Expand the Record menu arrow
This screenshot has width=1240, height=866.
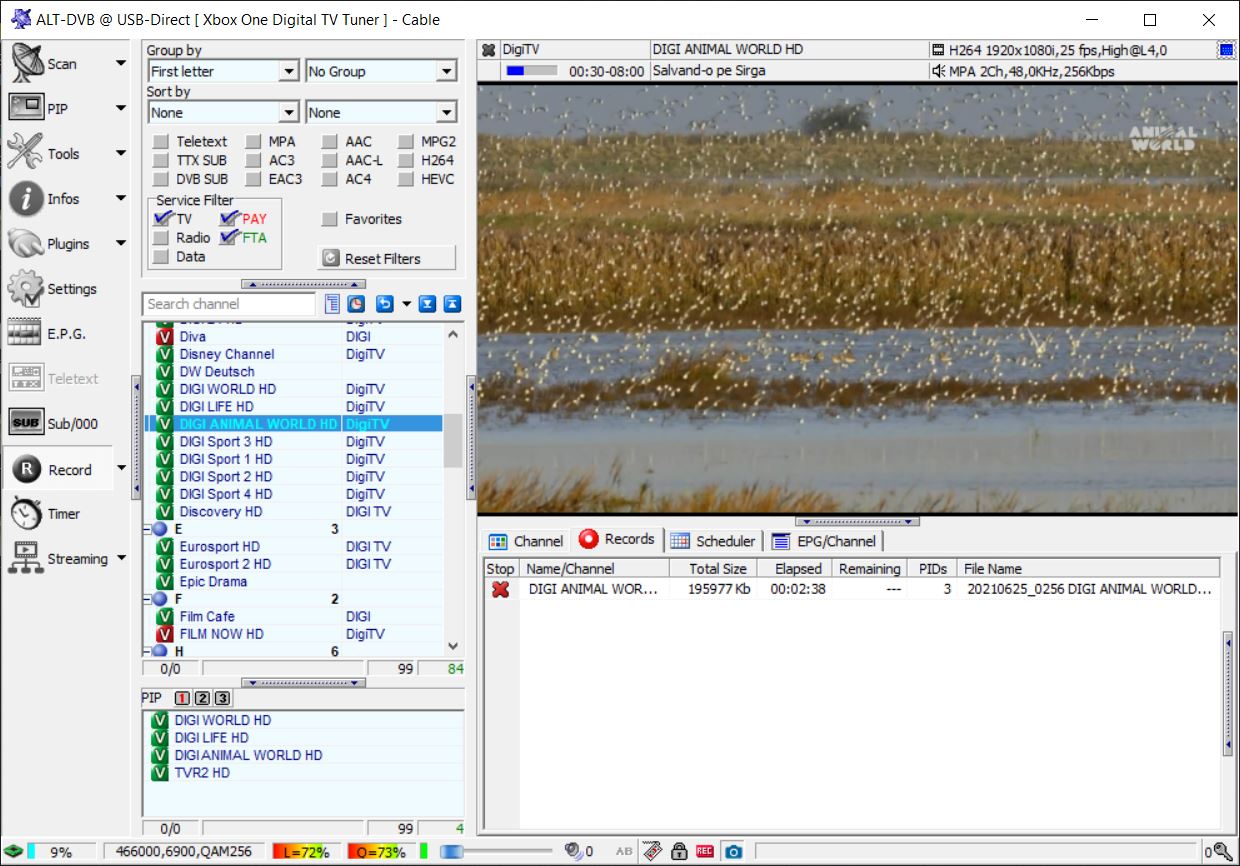(x=121, y=468)
